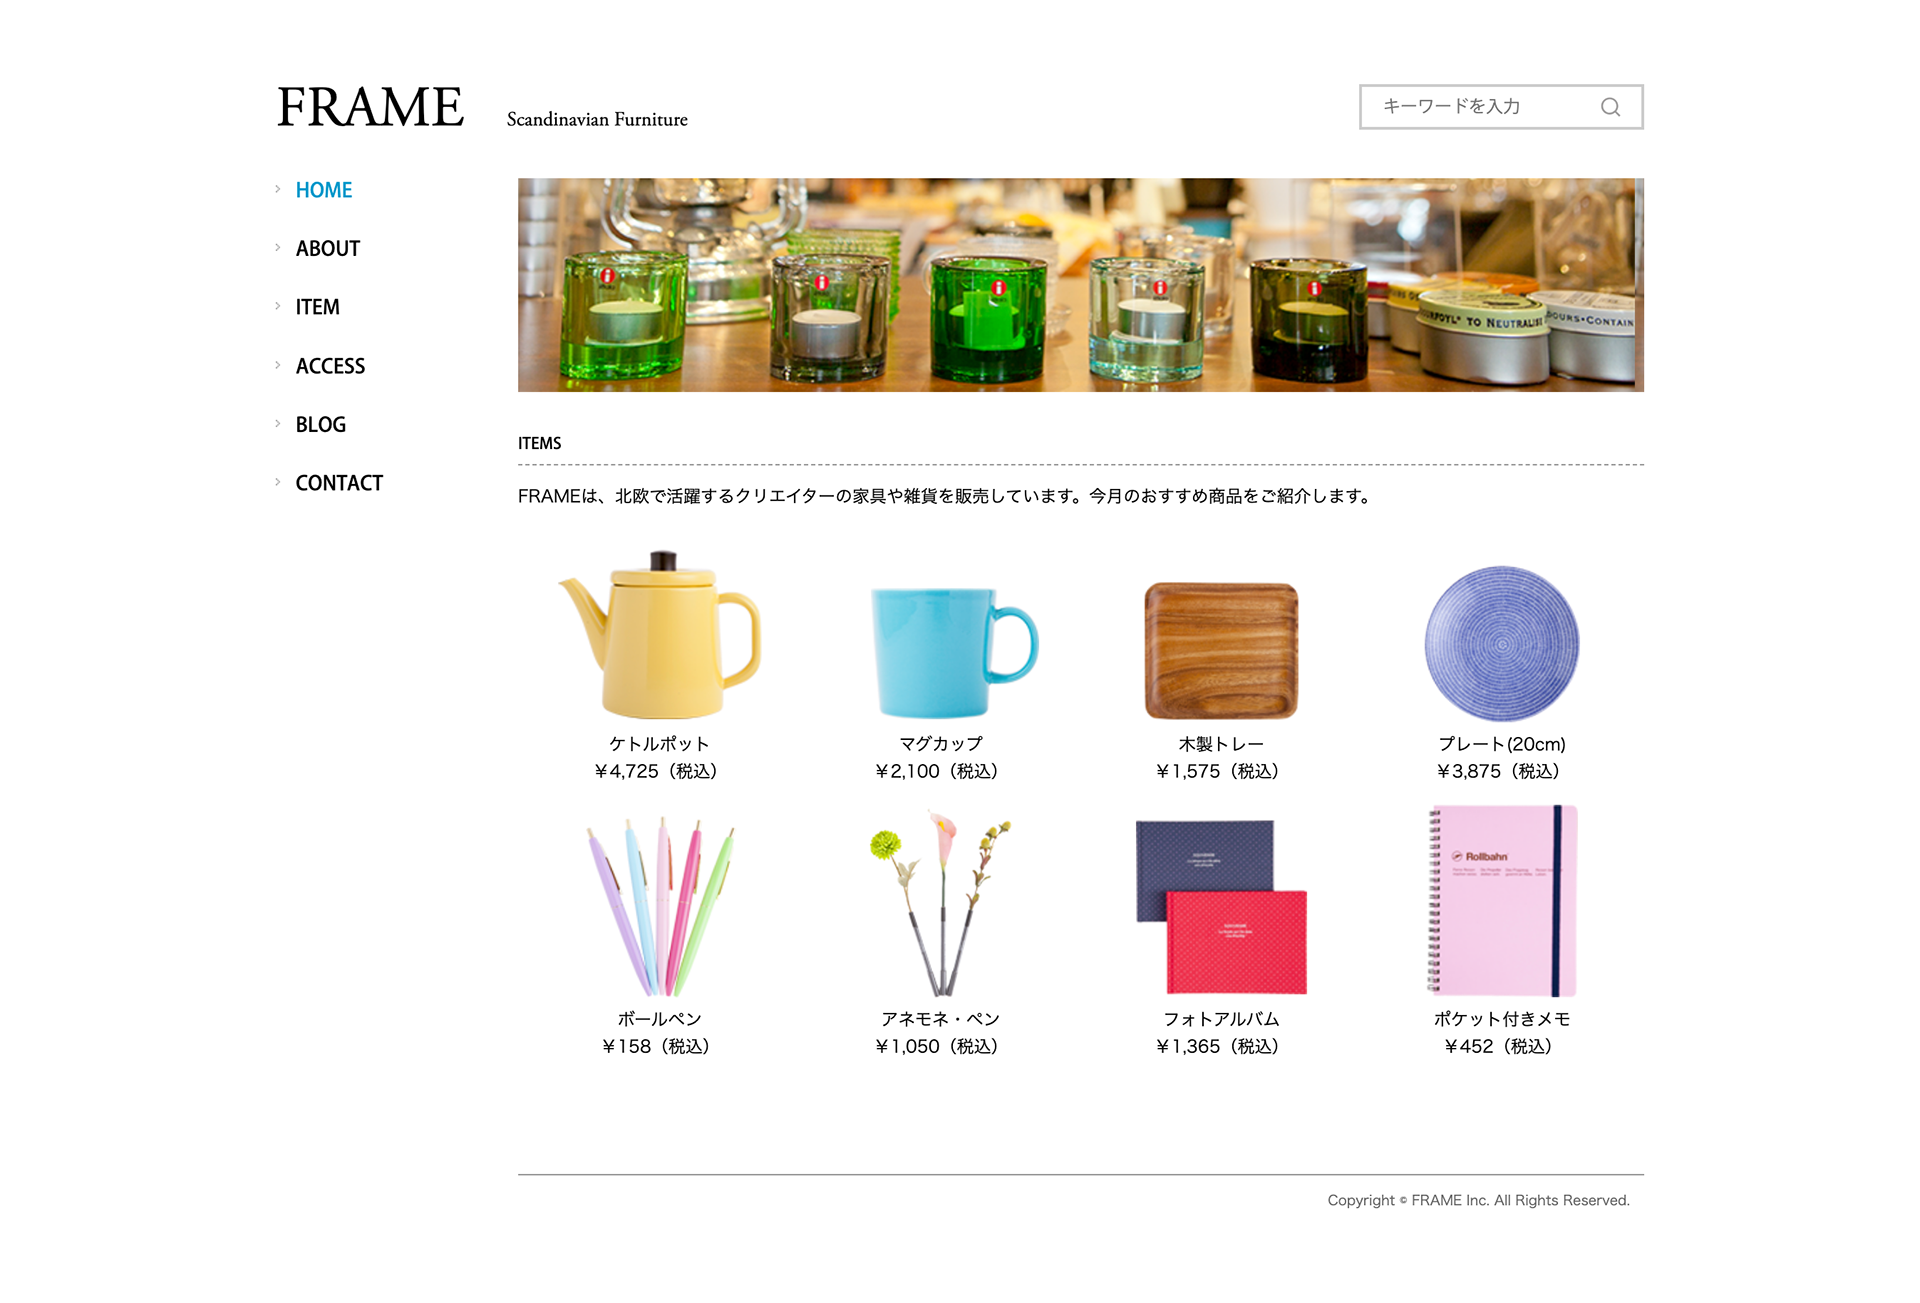Click the yellow kettle pot image

pyautogui.click(x=659, y=635)
